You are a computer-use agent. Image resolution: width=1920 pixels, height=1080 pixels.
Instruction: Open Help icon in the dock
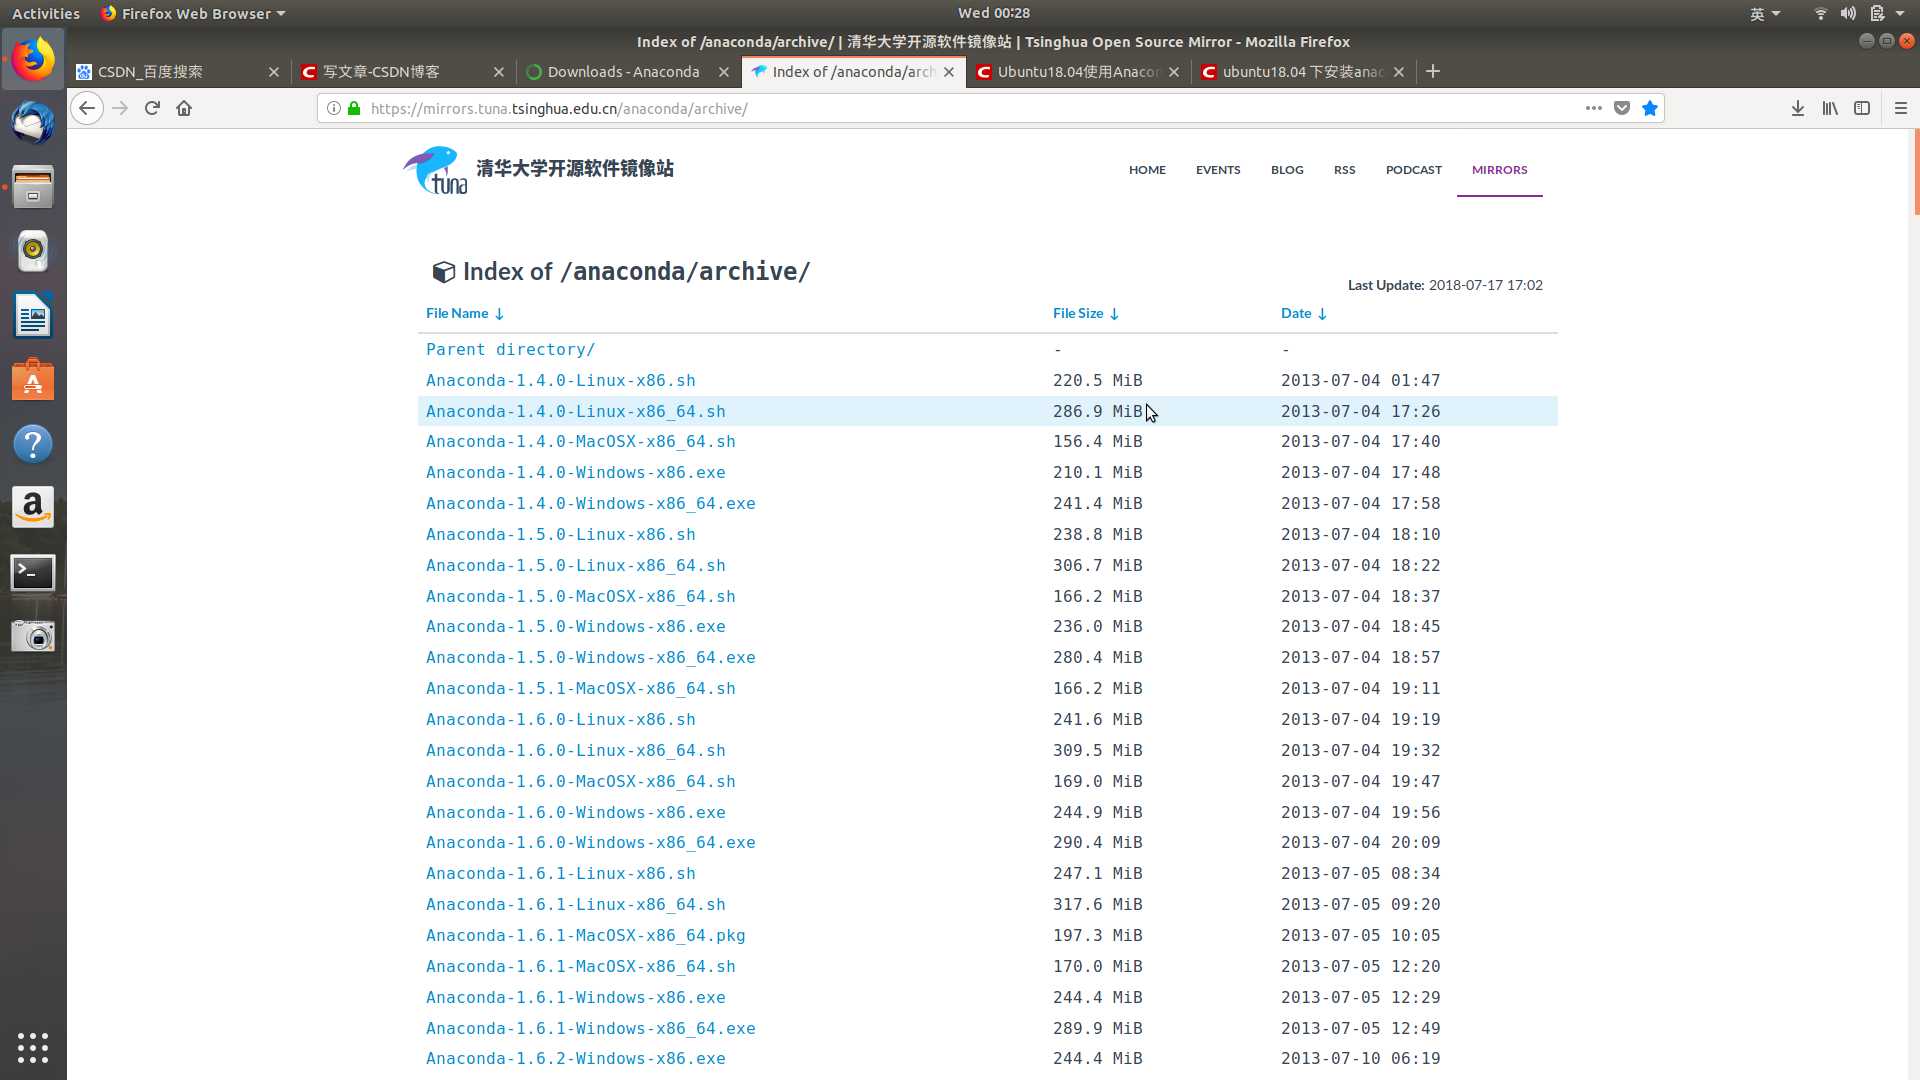pyautogui.click(x=33, y=444)
